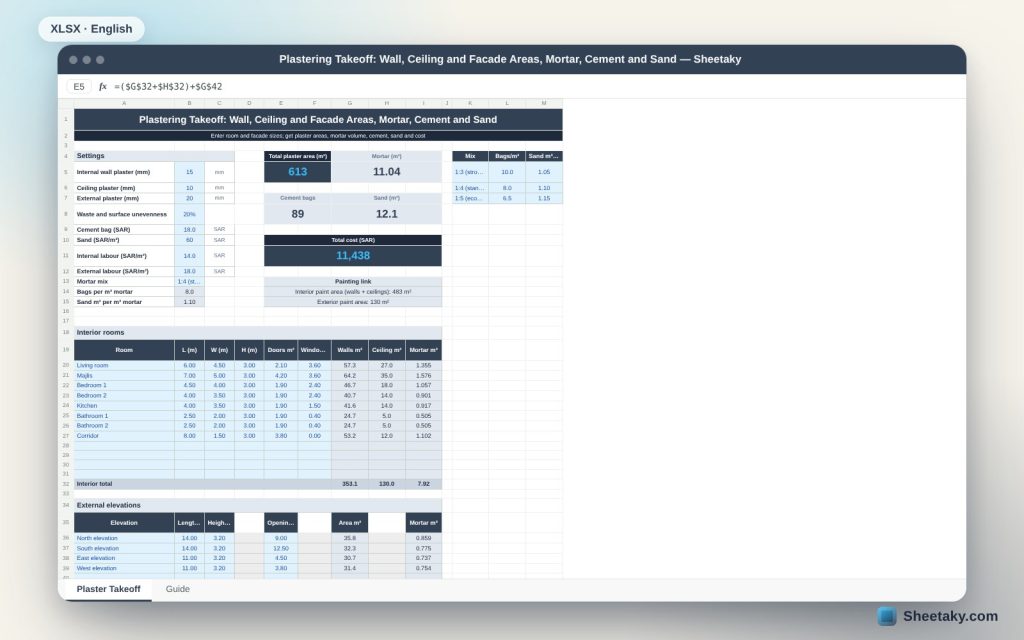Select the South elevation cell
Screen dimensions: 1024x640
click(124, 549)
